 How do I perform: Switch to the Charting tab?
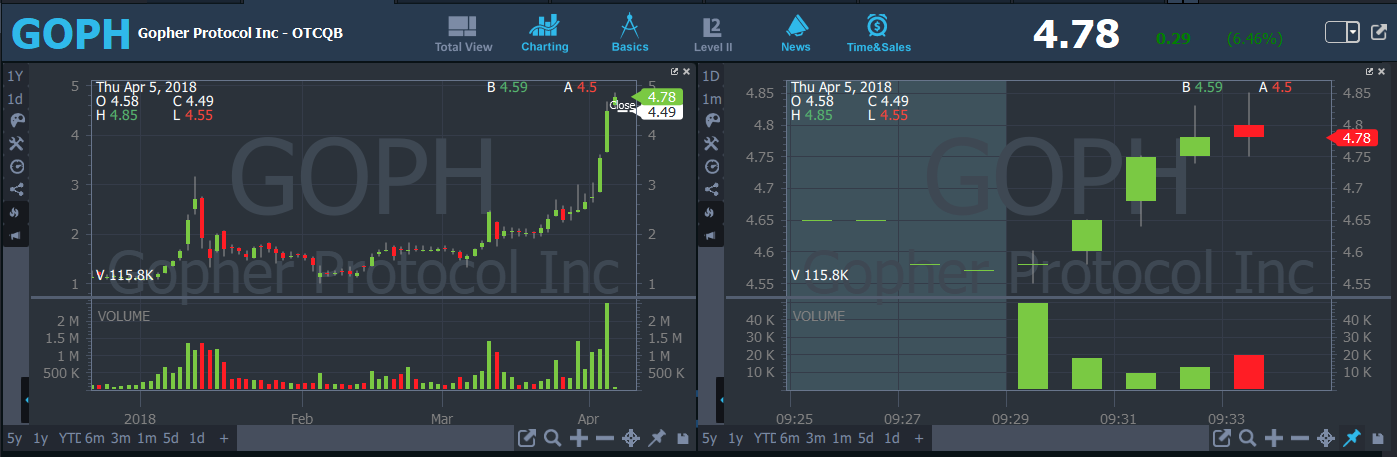pos(545,34)
